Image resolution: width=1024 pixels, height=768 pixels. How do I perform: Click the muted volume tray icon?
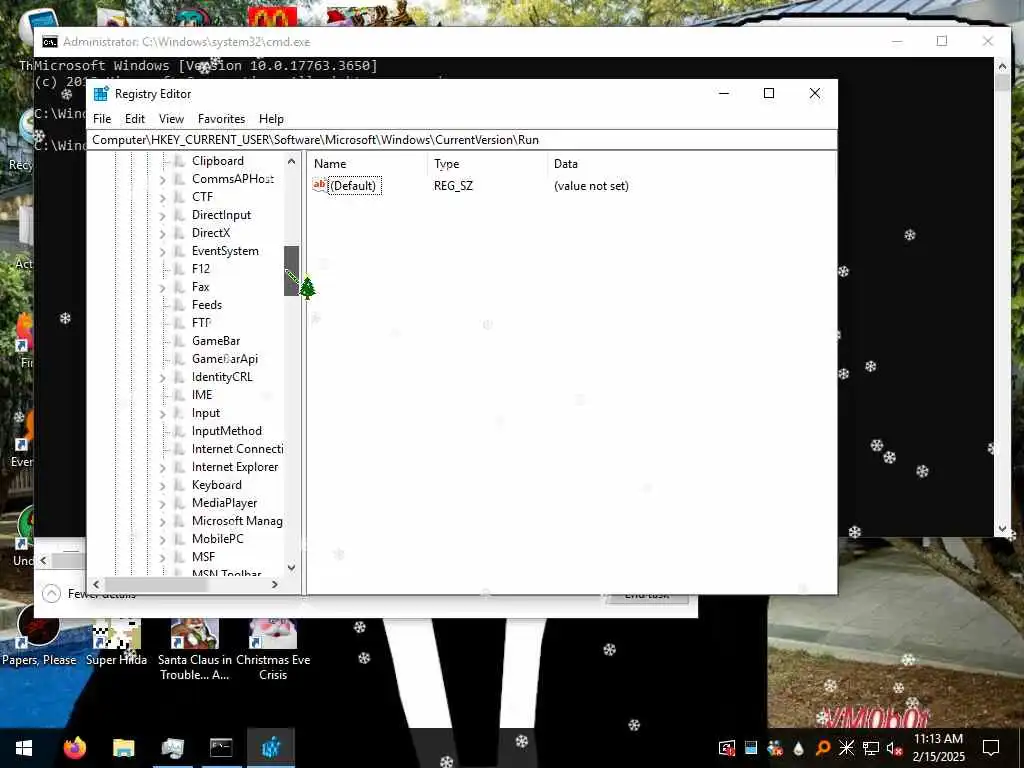click(x=894, y=748)
